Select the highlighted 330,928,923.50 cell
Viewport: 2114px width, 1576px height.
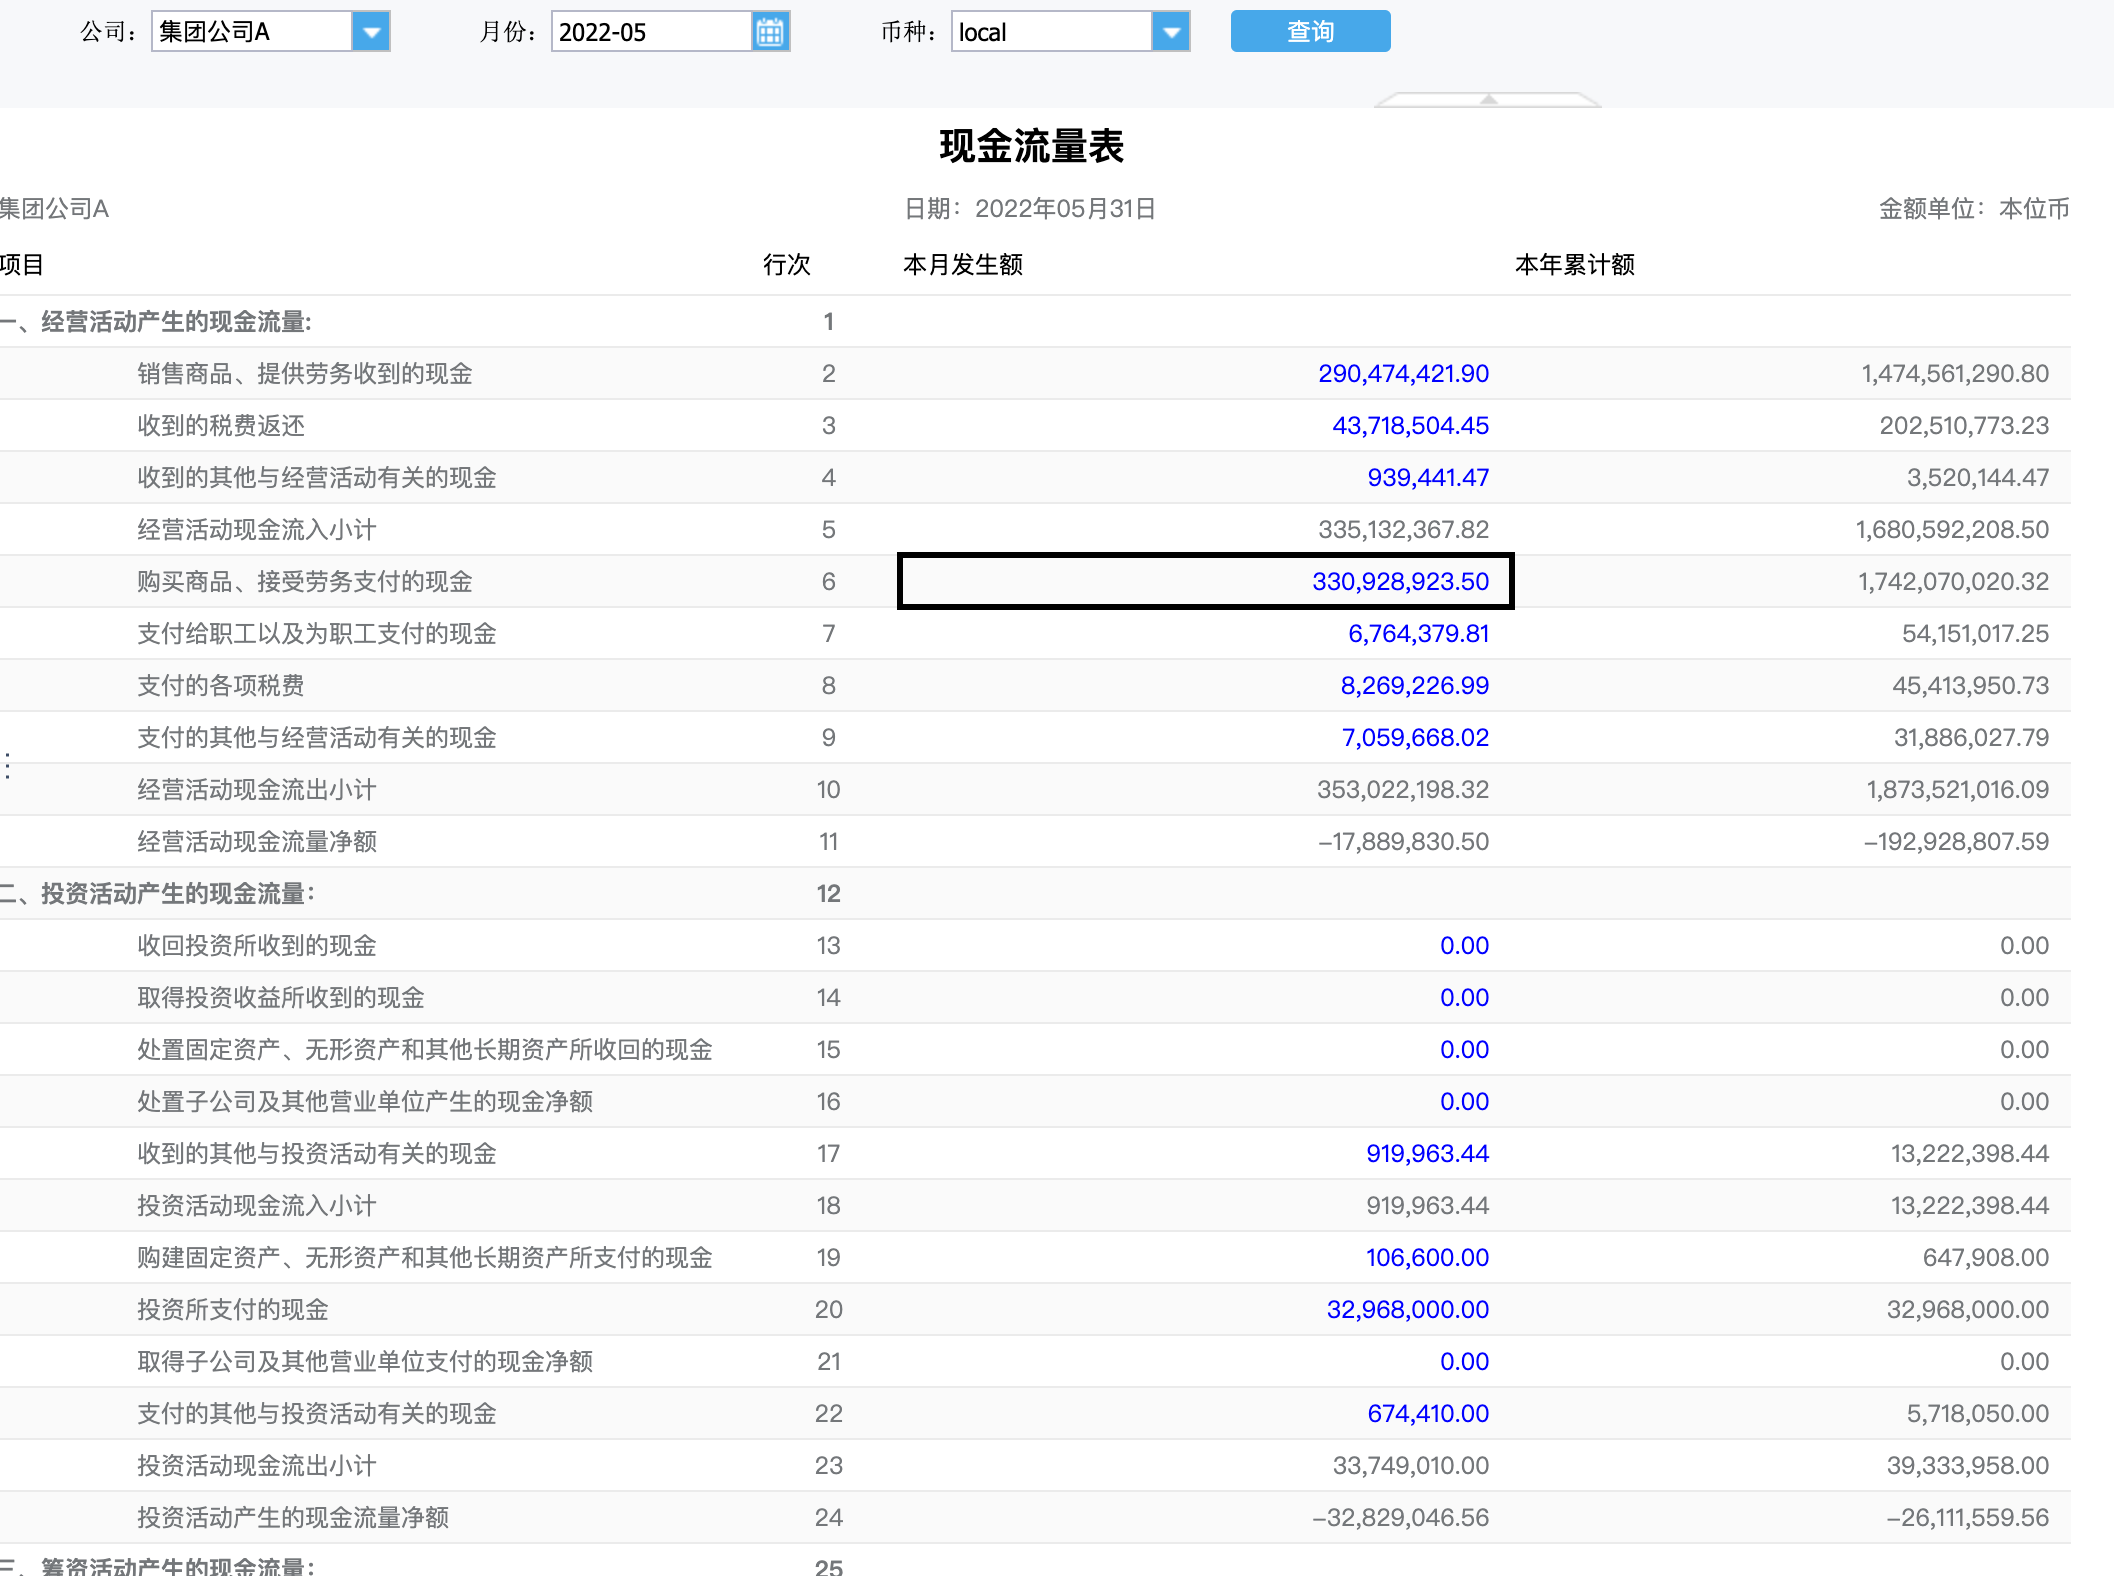1400,582
